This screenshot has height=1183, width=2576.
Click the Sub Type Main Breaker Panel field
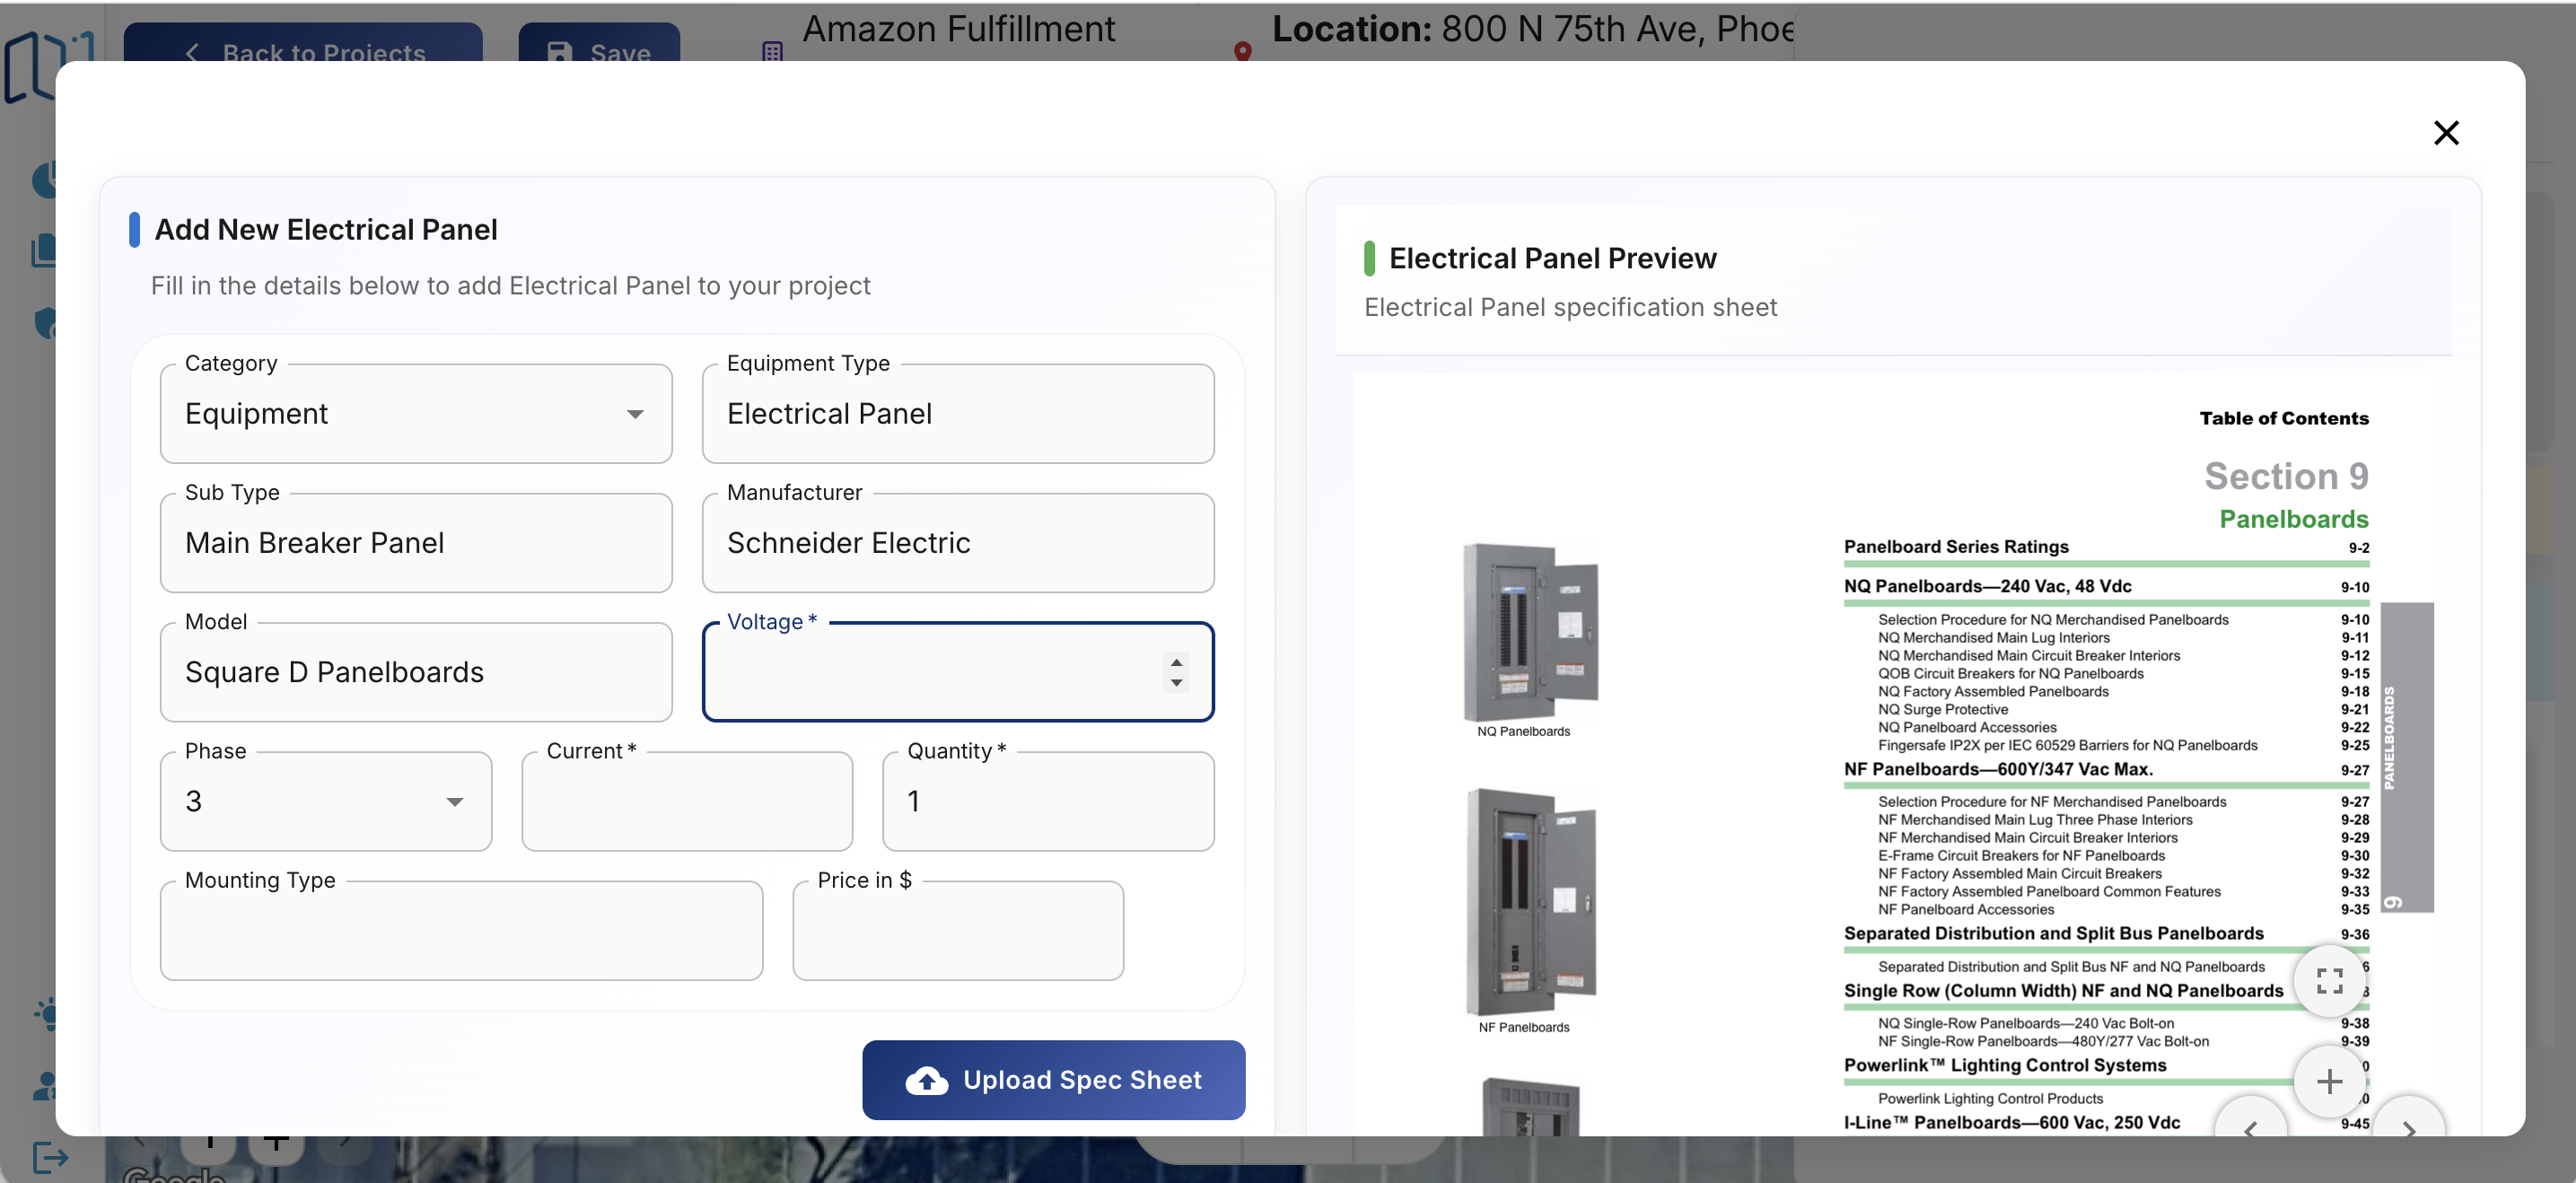click(416, 543)
